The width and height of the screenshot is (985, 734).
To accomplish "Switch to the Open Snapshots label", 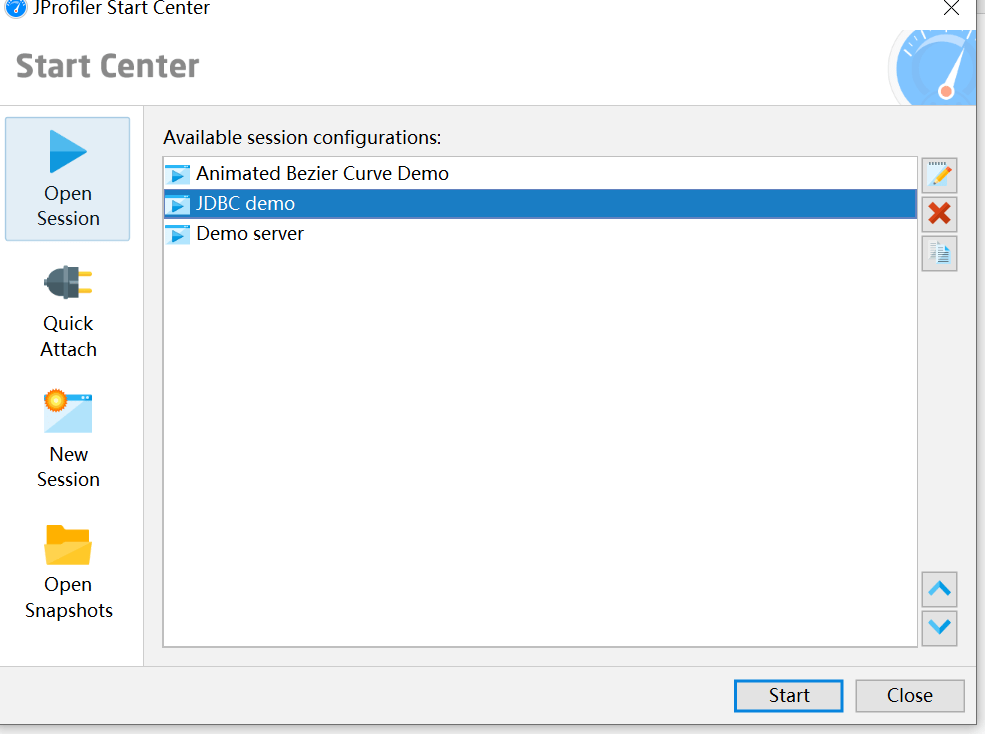I will click(x=68, y=598).
